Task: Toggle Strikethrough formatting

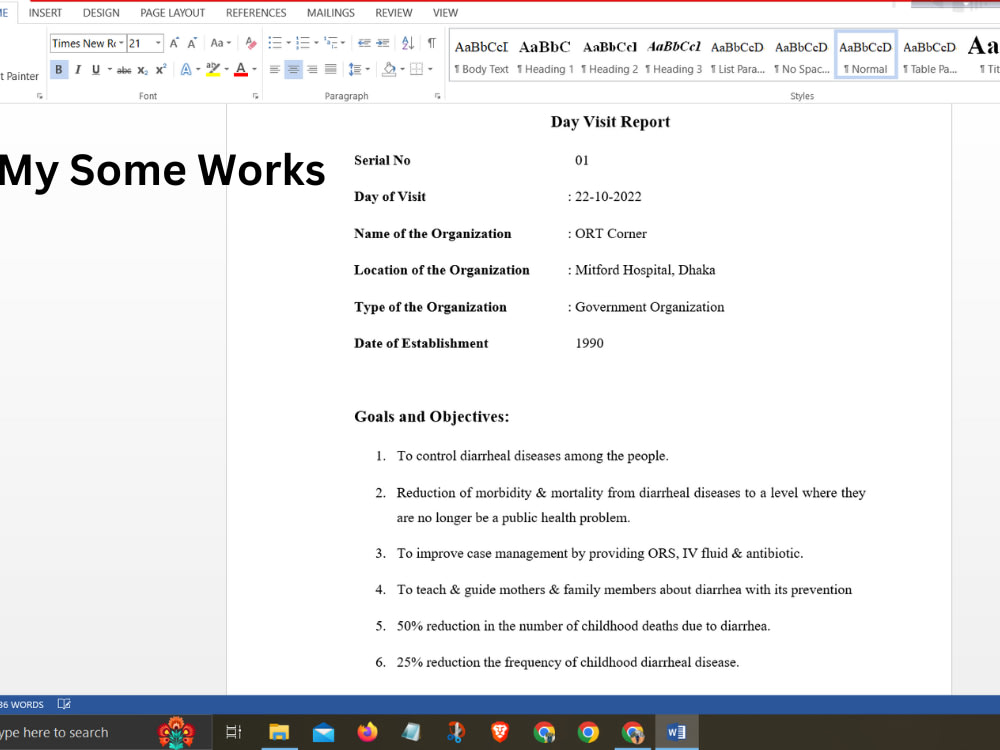Action: [124, 70]
